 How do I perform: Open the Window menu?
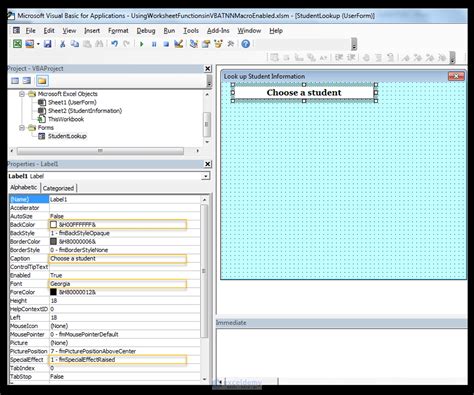tap(249, 31)
